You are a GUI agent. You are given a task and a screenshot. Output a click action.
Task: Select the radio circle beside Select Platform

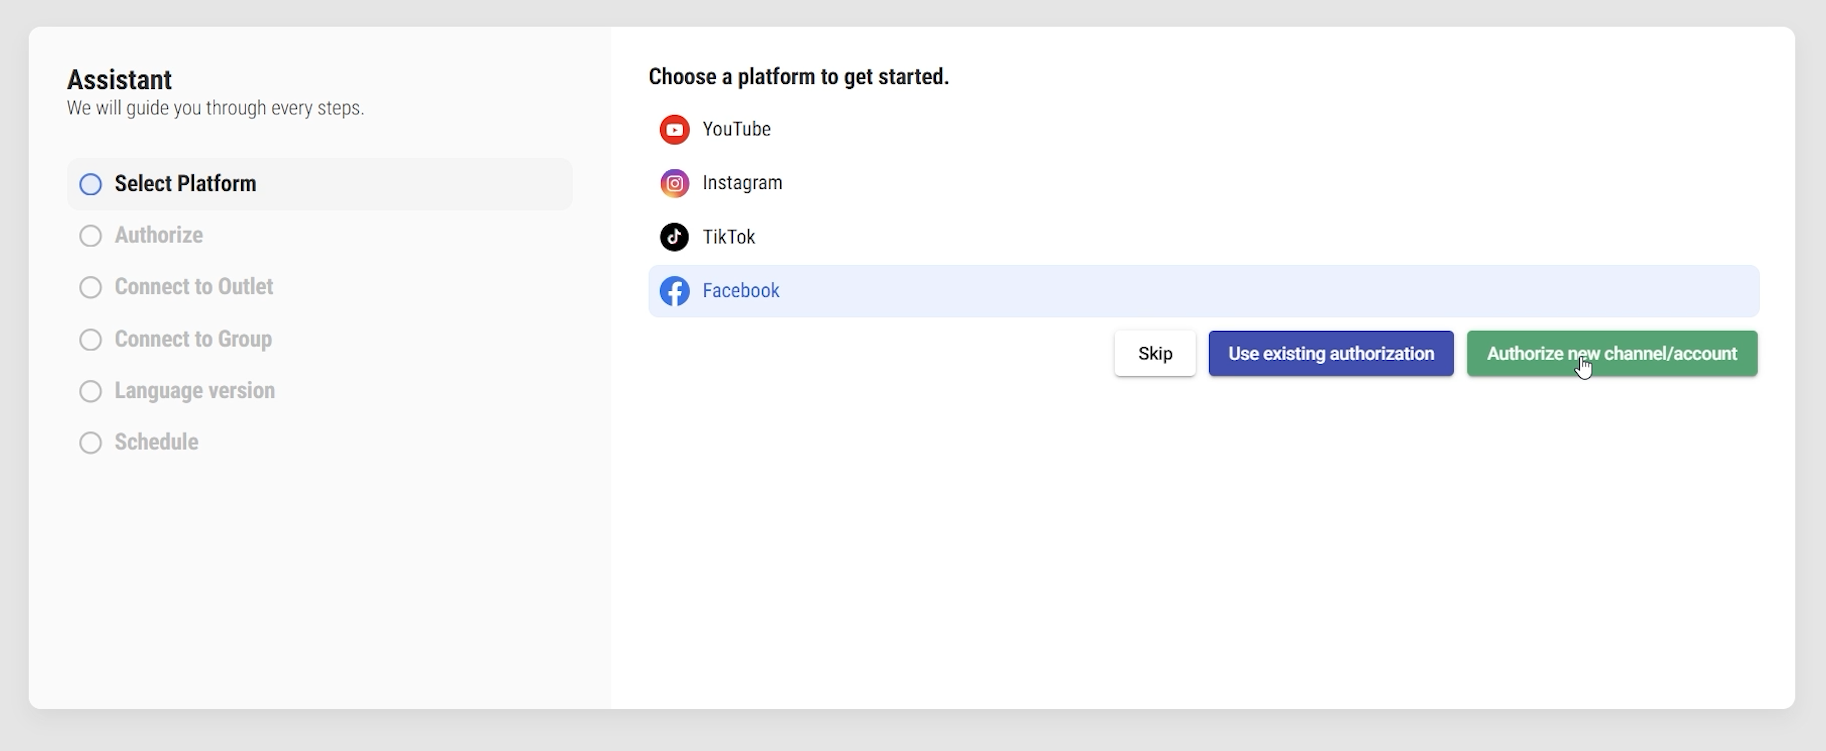91,184
